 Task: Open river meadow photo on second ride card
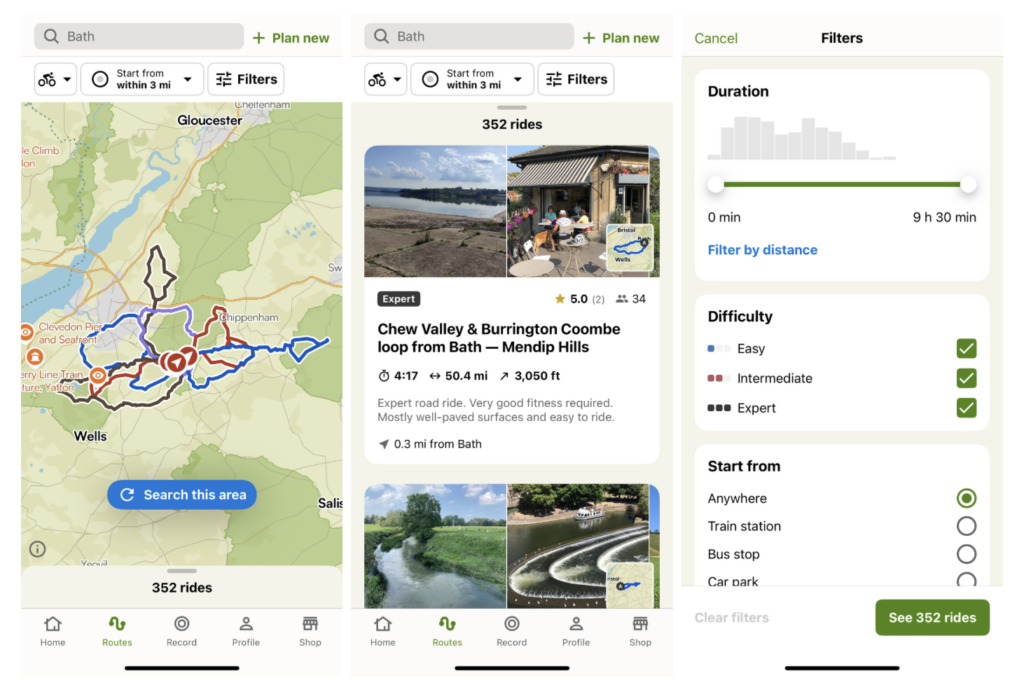tap(435, 546)
